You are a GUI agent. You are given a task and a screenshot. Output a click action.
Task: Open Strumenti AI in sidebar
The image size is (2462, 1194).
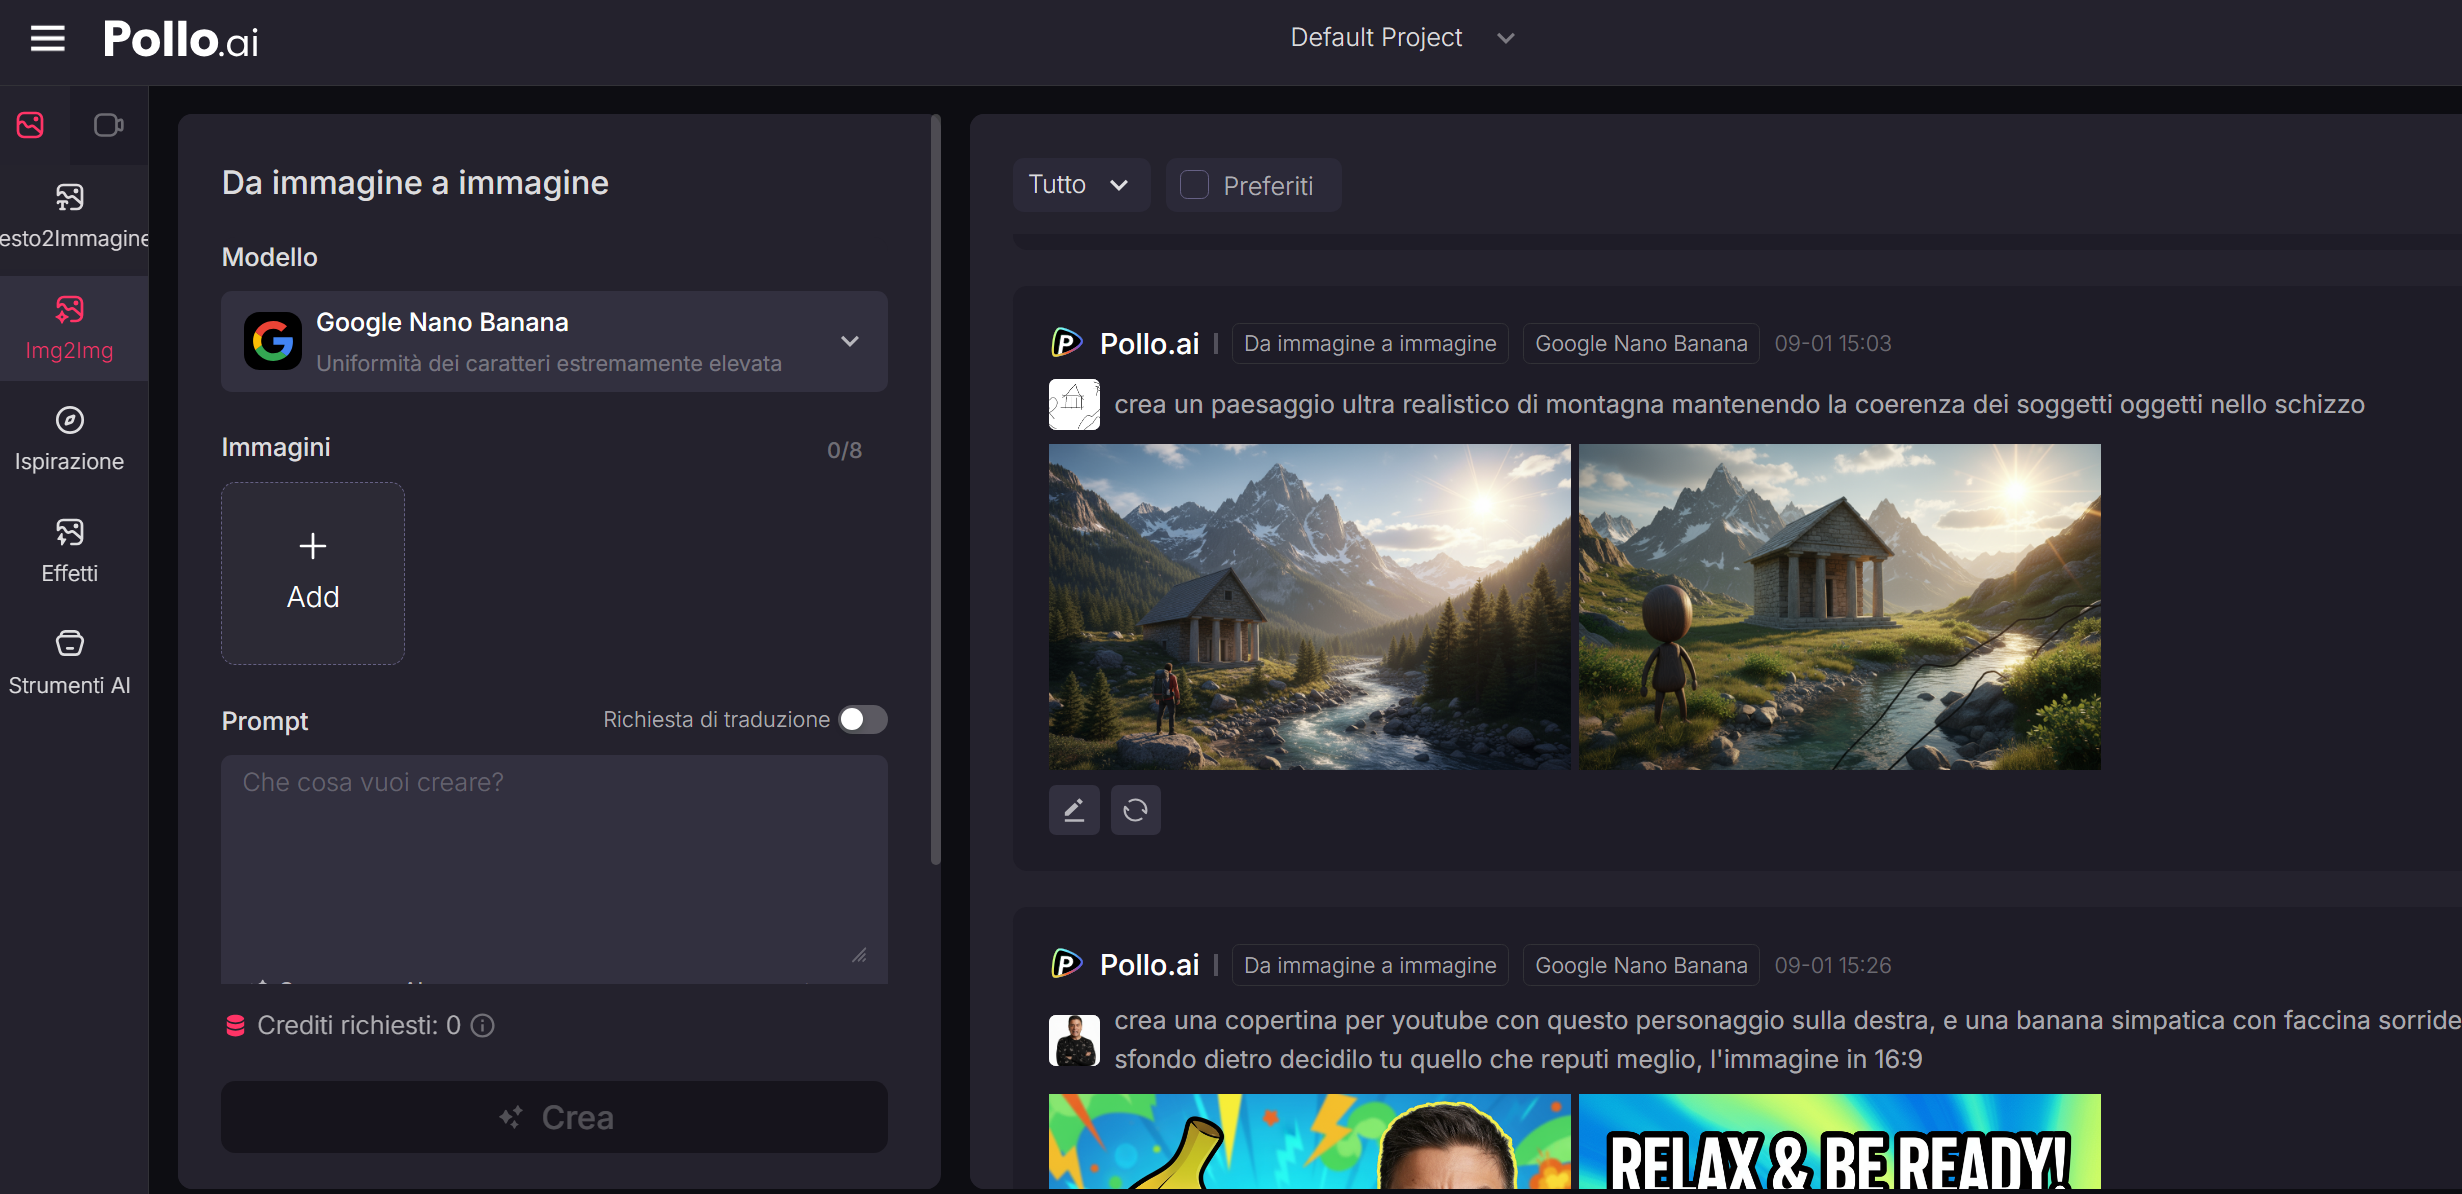click(x=69, y=663)
